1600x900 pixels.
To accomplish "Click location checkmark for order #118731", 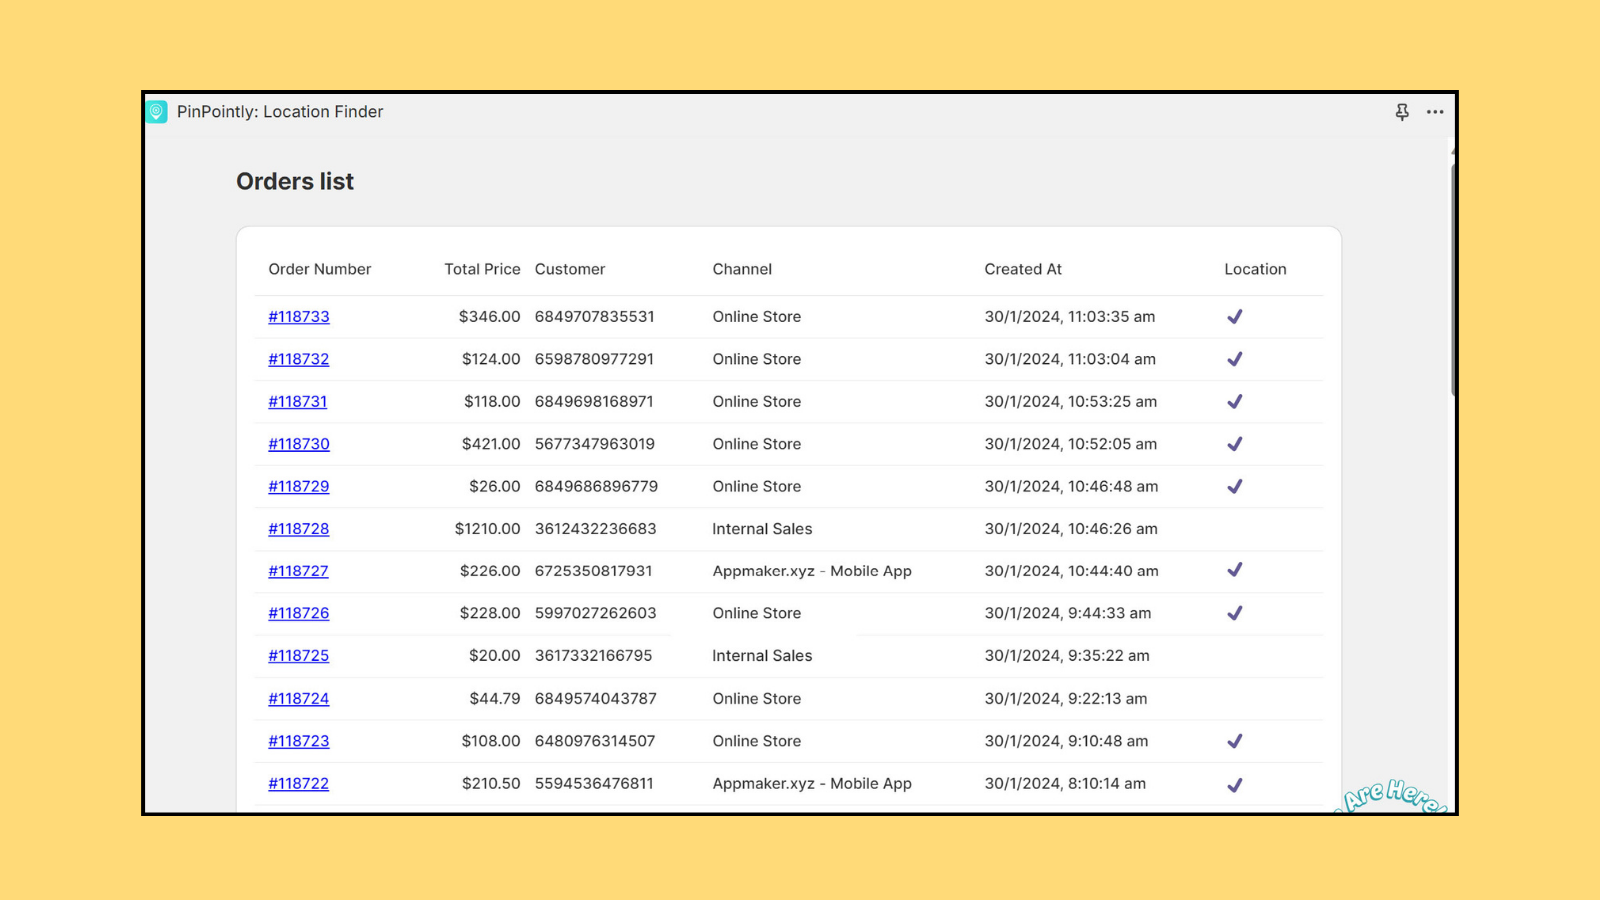I will (1235, 401).
